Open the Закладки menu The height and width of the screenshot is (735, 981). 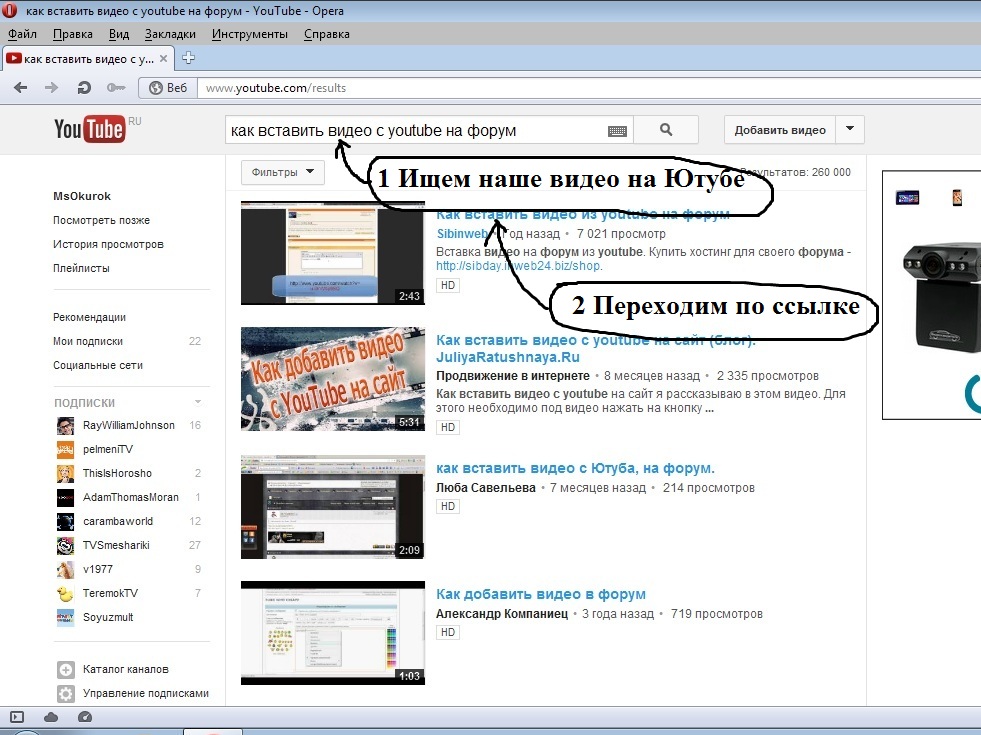[x=170, y=34]
